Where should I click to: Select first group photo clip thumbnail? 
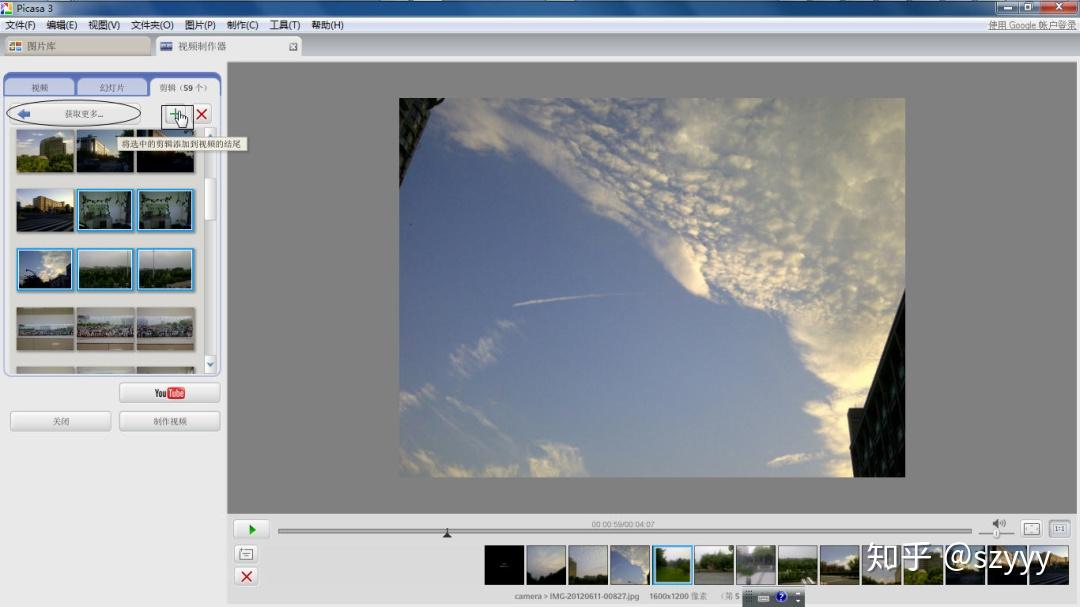click(45, 329)
